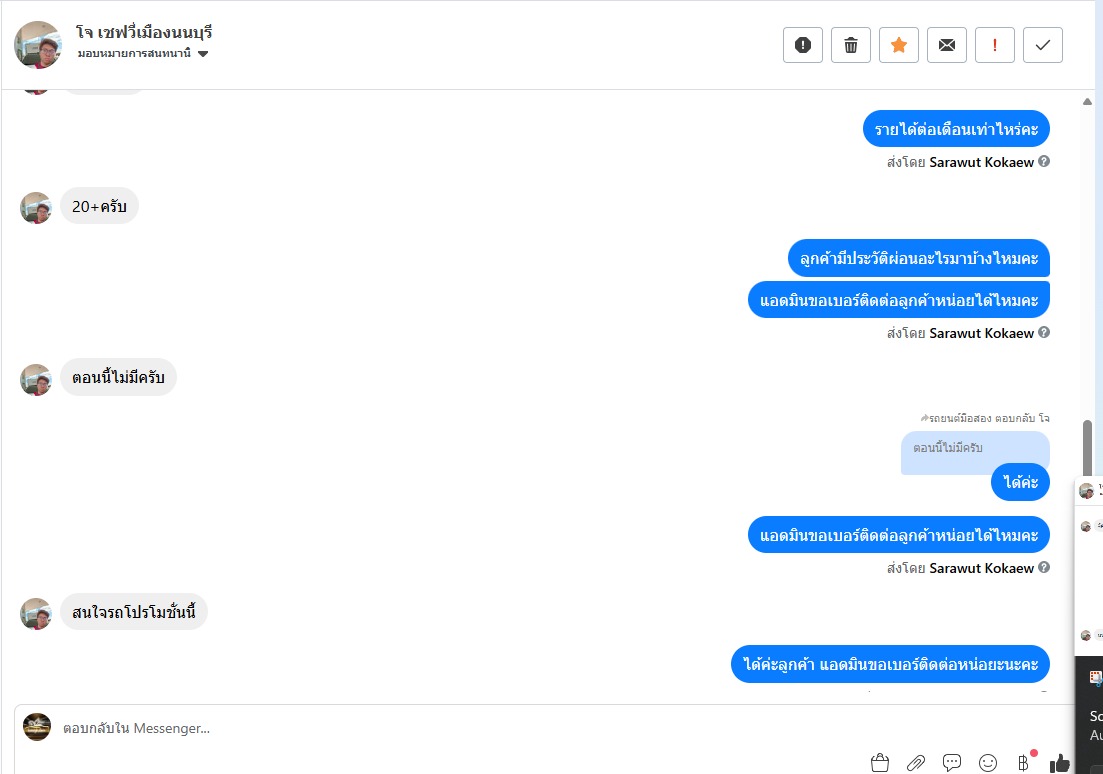Image resolution: width=1103 pixels, height=774 pixels.
Task: Attach a file with paperclip icon
Action: point(915,763)
